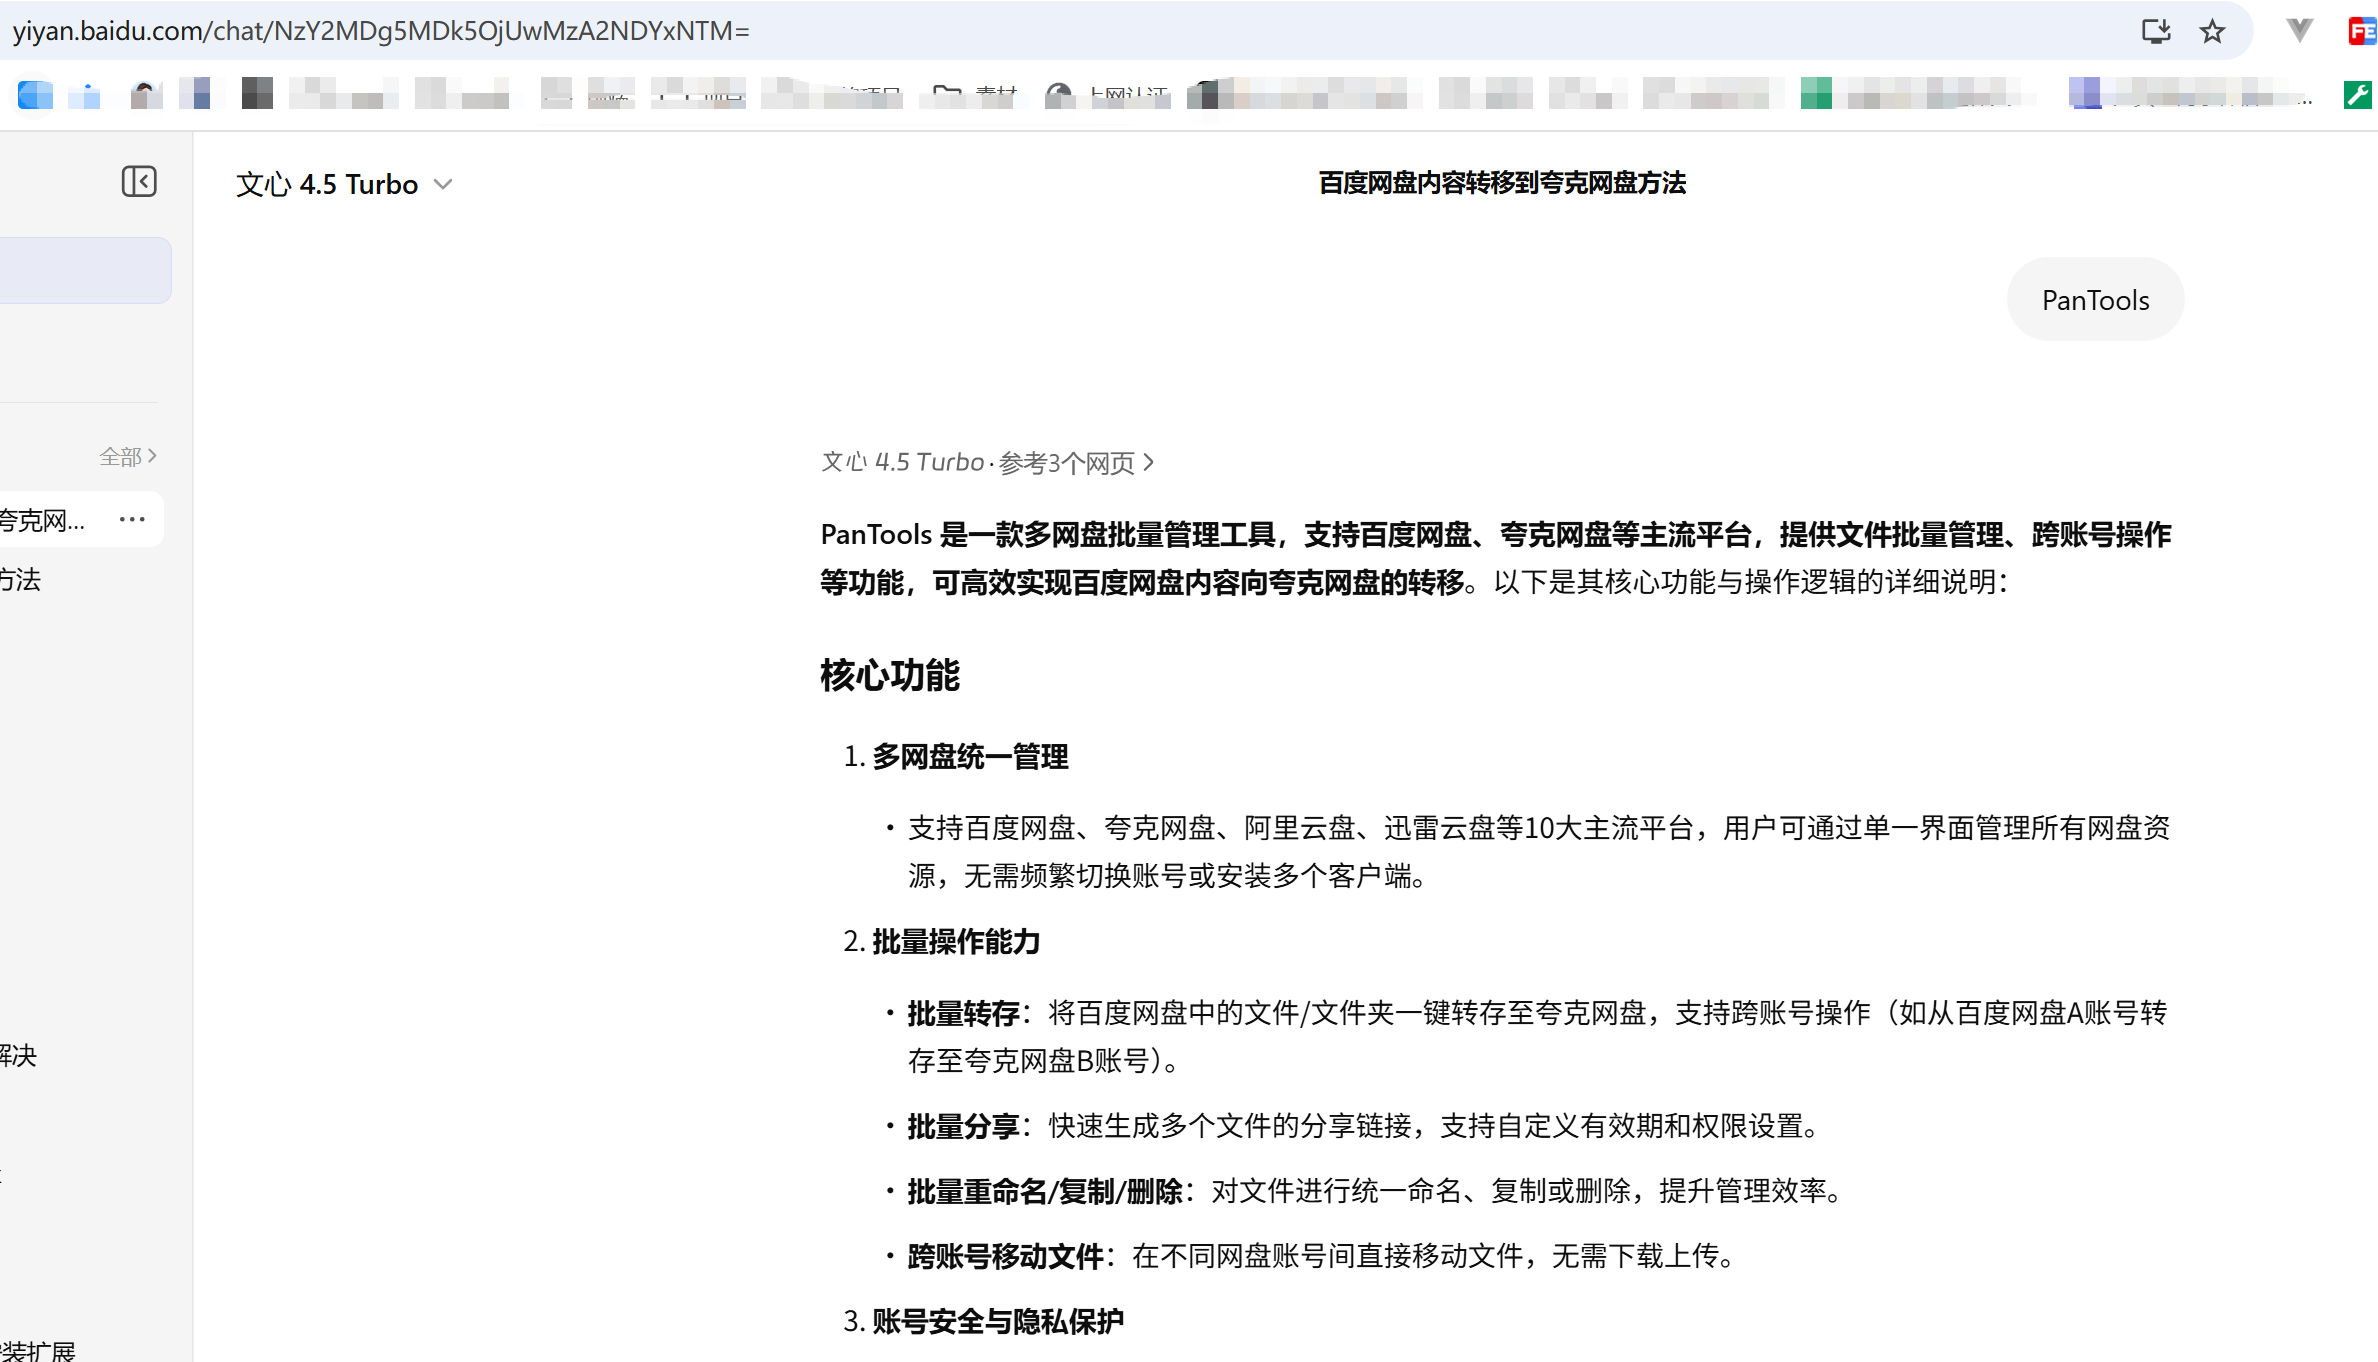
Task: Open sidebar conversation ending with 装扩展
Action: click(x=37, y=1350)
